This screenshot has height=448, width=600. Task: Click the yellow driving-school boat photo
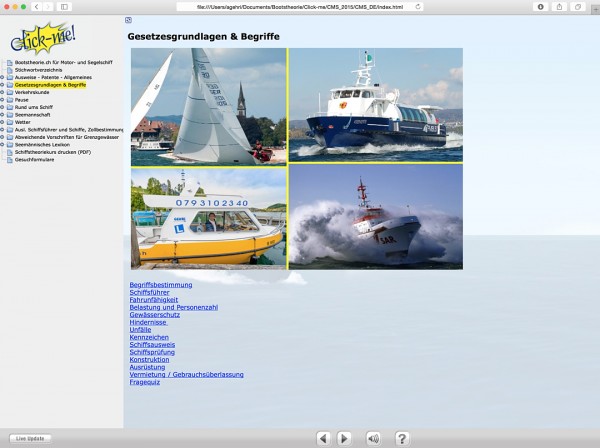(x=209, y=219)
